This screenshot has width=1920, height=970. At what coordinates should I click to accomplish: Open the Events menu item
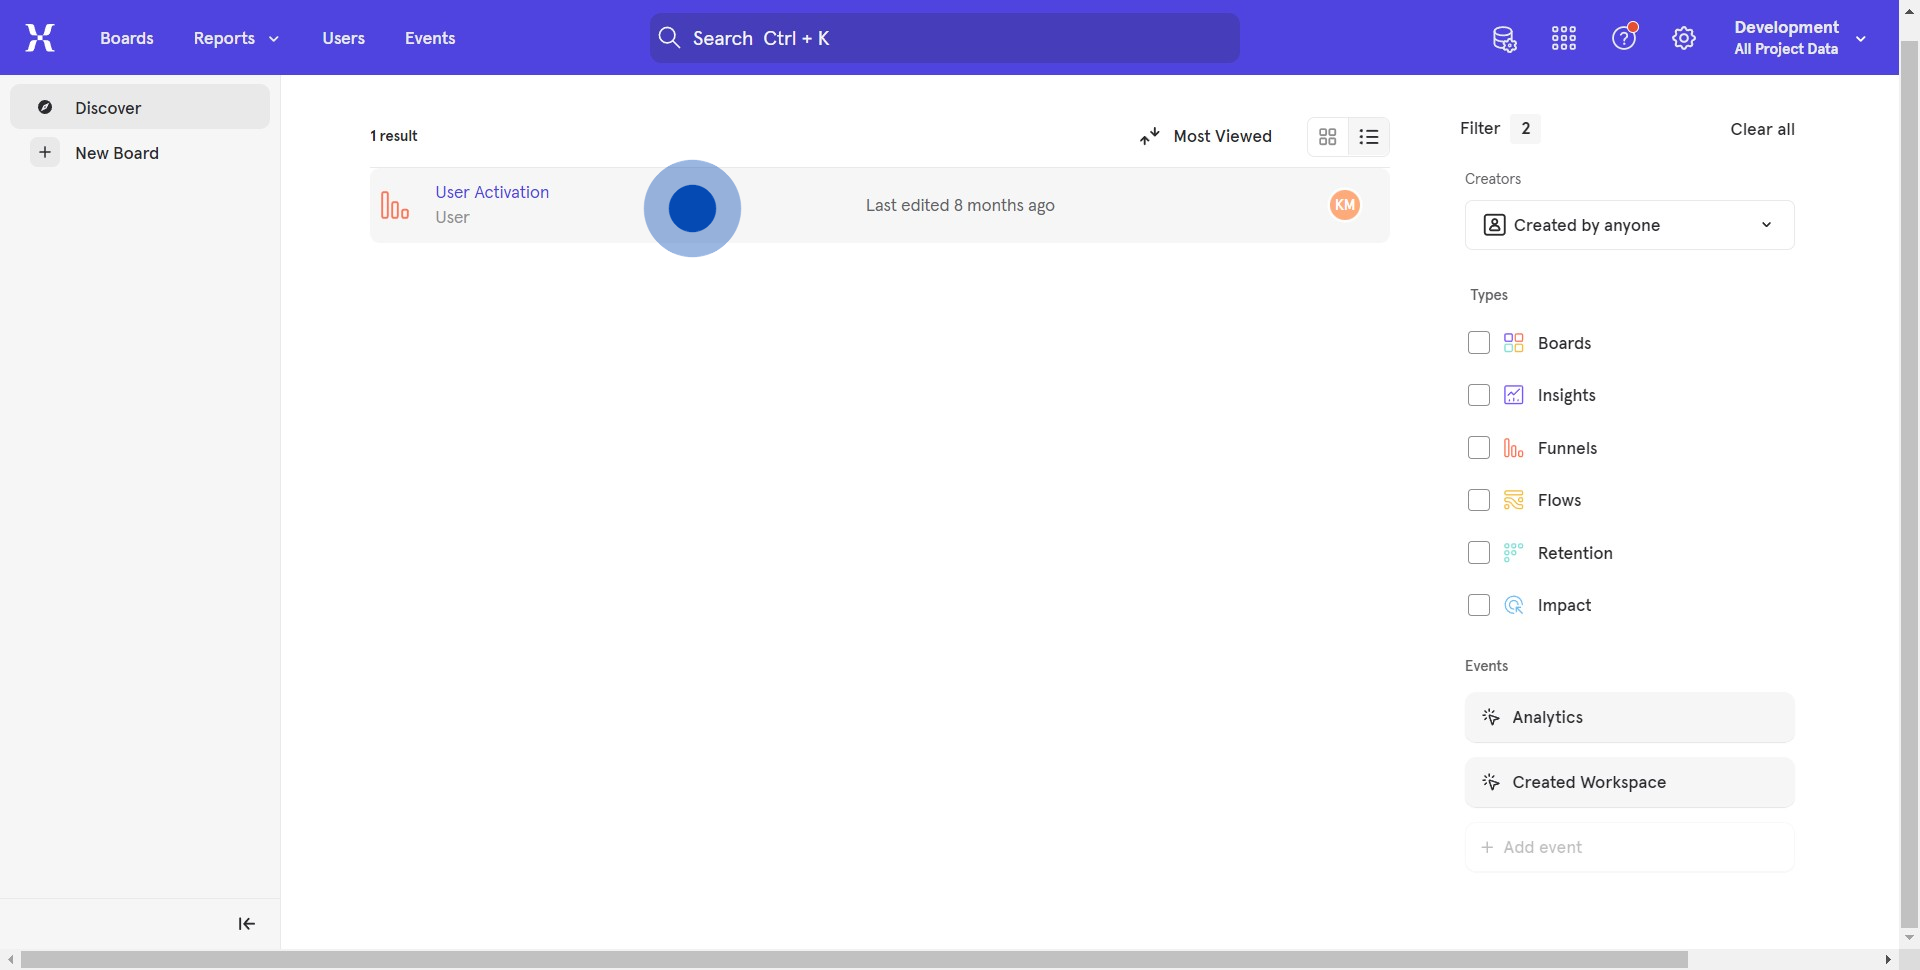430,38
